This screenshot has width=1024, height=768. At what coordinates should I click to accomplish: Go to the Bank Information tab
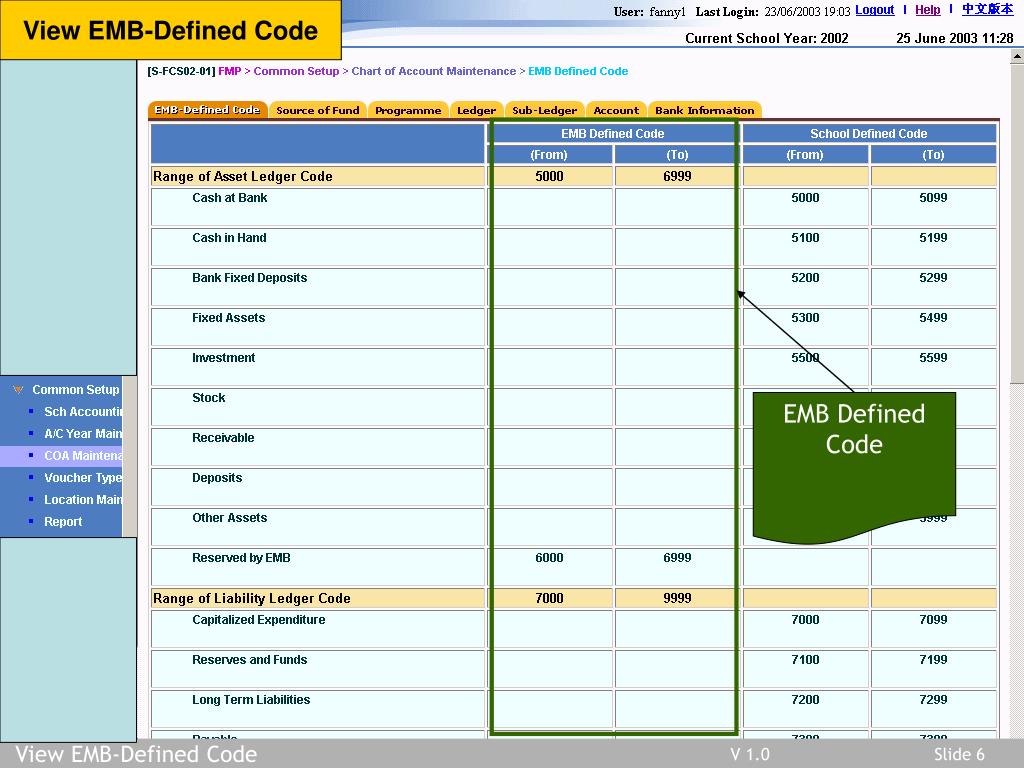(x=704, y=111)
